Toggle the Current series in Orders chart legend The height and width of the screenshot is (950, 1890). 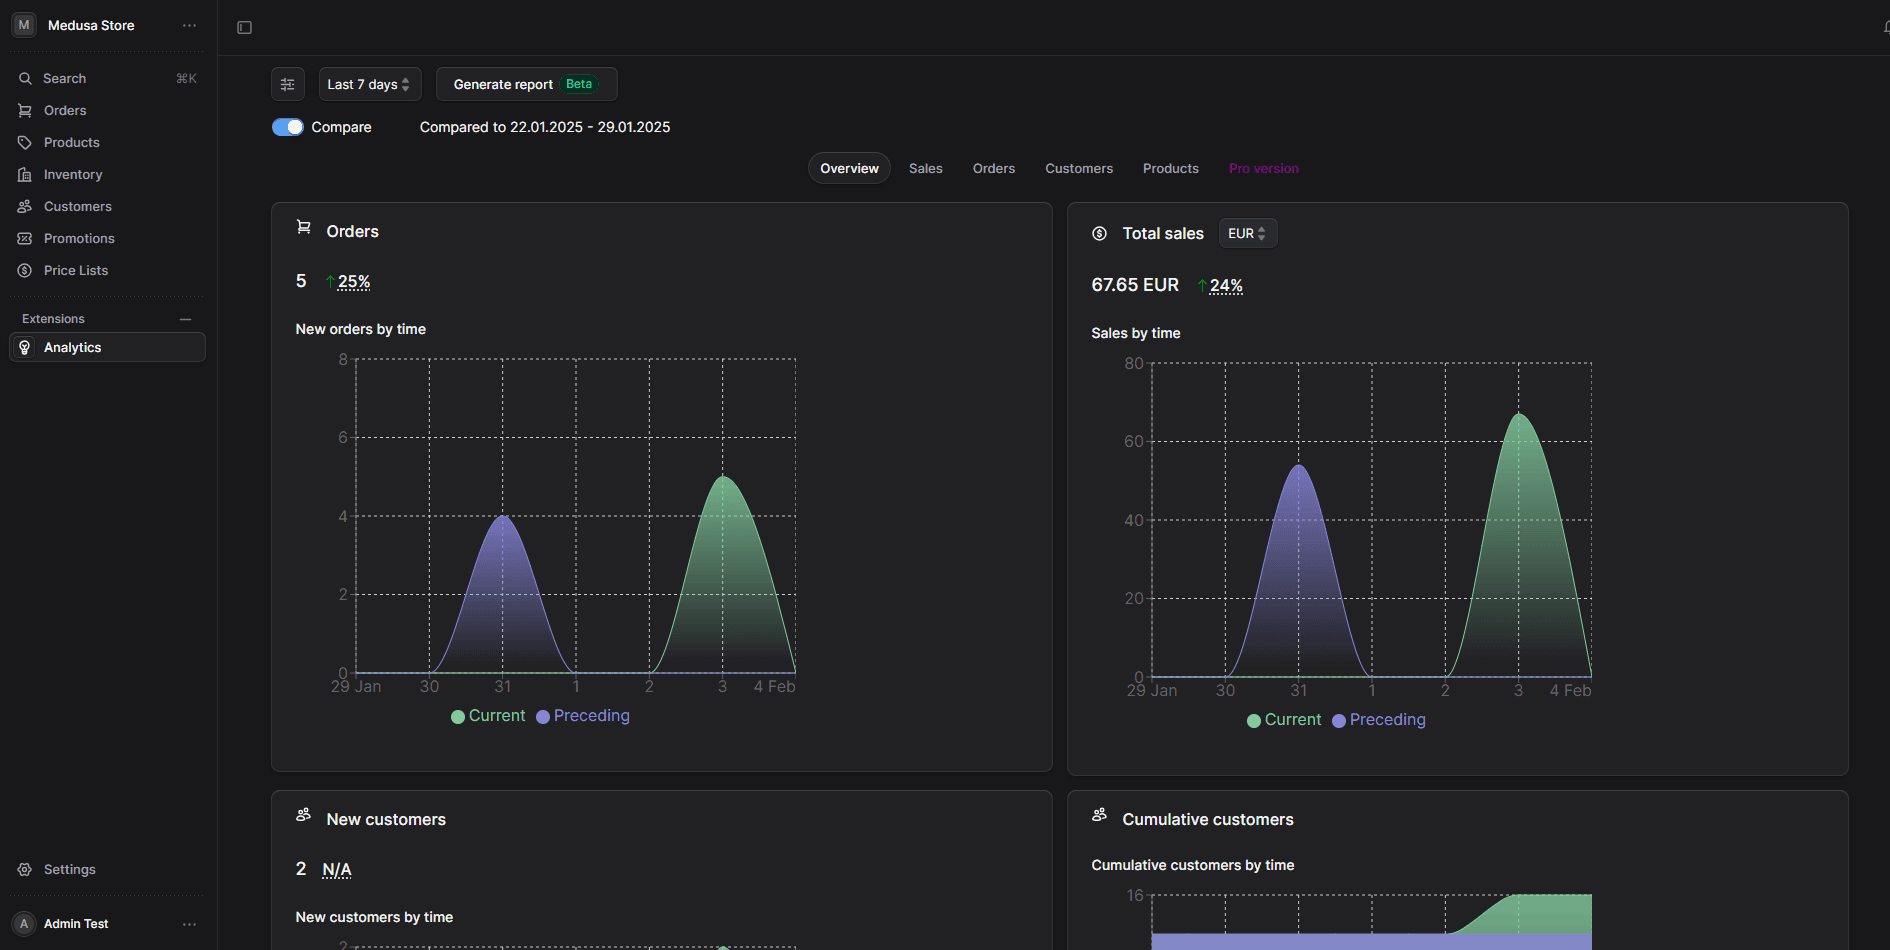(488, 716)
